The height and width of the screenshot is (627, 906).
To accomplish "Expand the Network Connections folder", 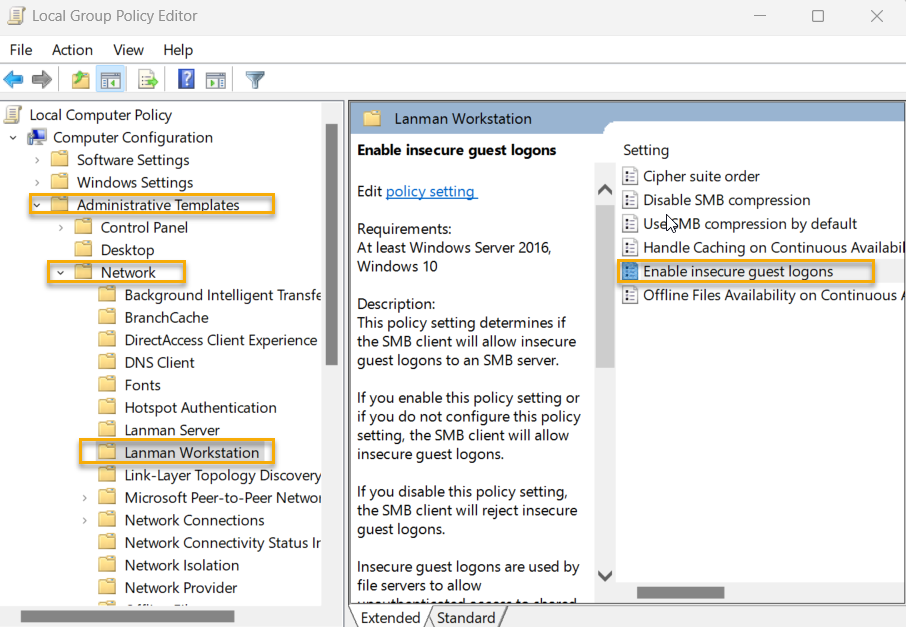I will (x=85, y=520).
